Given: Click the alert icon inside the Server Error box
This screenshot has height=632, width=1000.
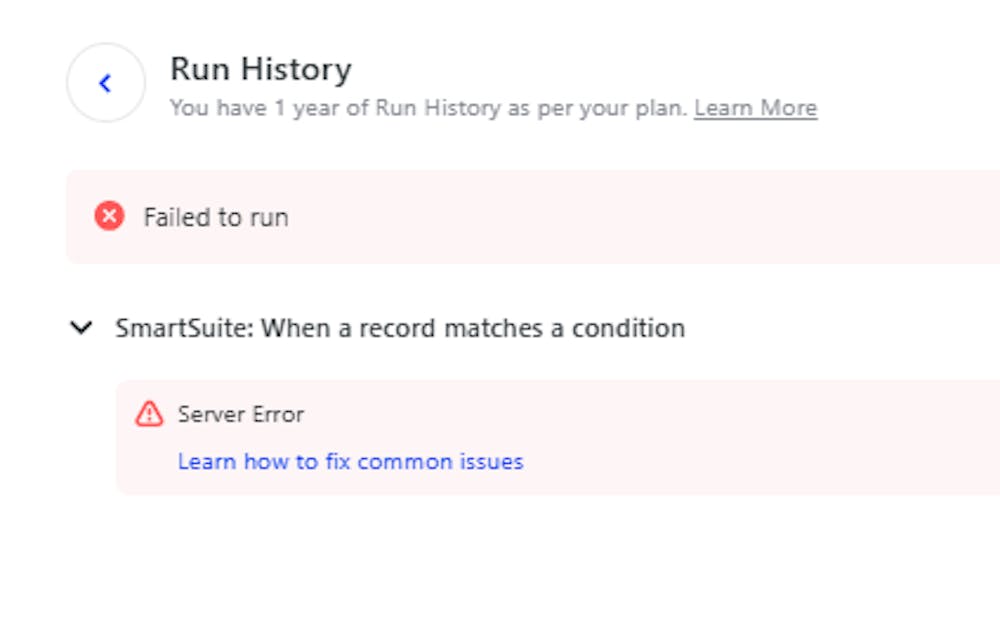Looking at the screenshot, I should pos(148,413).
